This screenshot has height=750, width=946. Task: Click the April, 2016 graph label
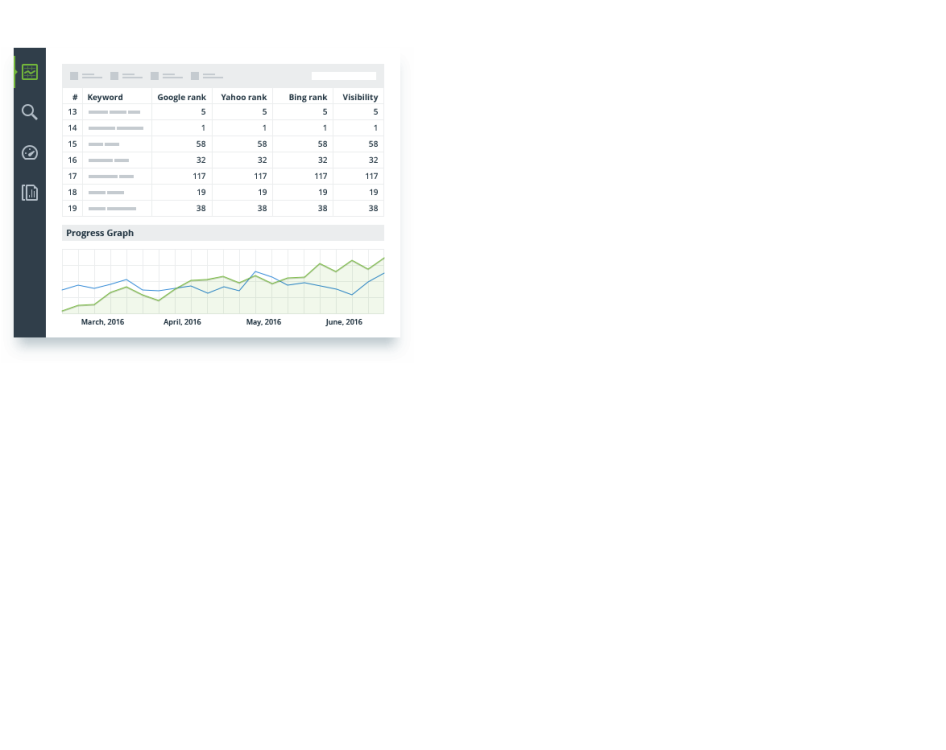point(182,322)
